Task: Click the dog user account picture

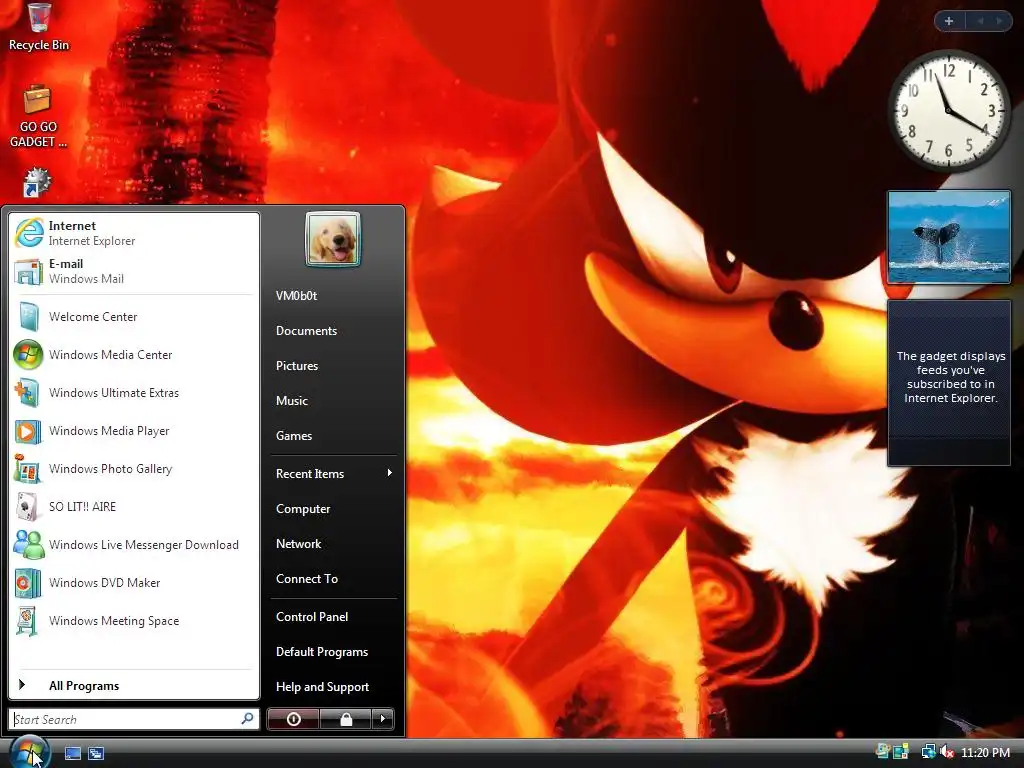Action: coord(332,238)
